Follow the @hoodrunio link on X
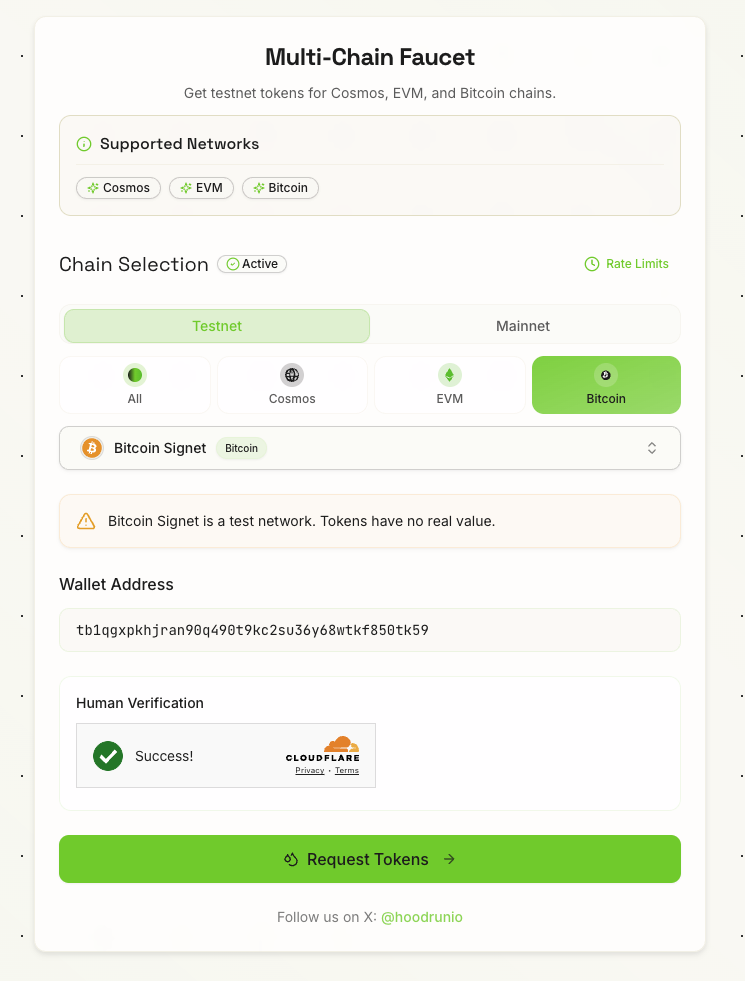745x981 pixels. coord(422,917)
